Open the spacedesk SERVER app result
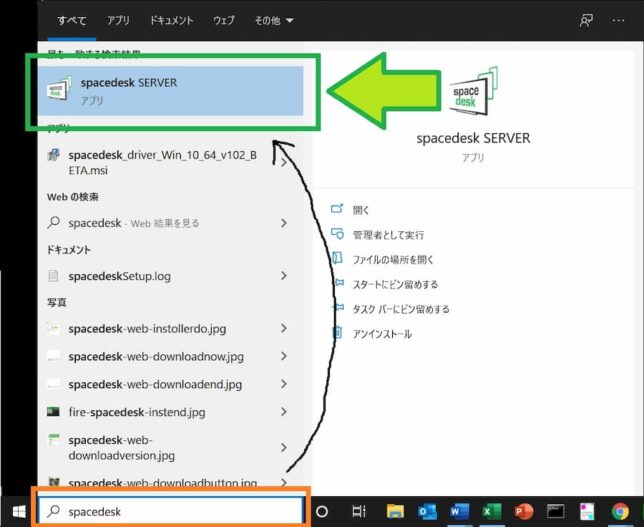The height and width of the screenshot is (527, 644). point(171,91)
